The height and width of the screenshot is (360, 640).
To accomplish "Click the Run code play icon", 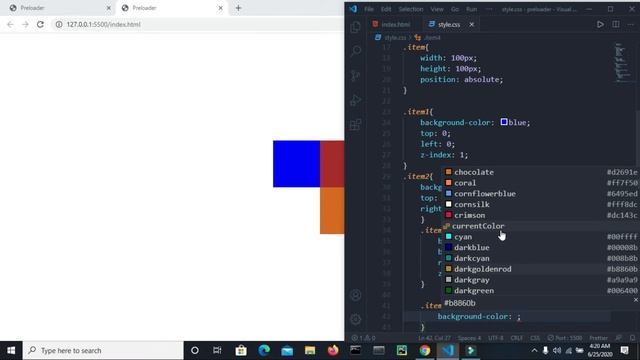I will click(600, 24).
